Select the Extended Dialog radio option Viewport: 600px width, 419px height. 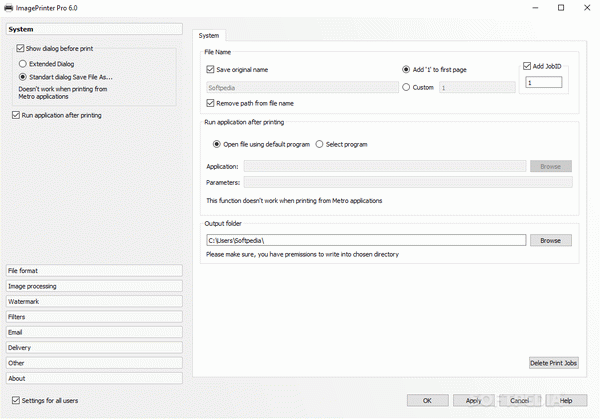23,63
